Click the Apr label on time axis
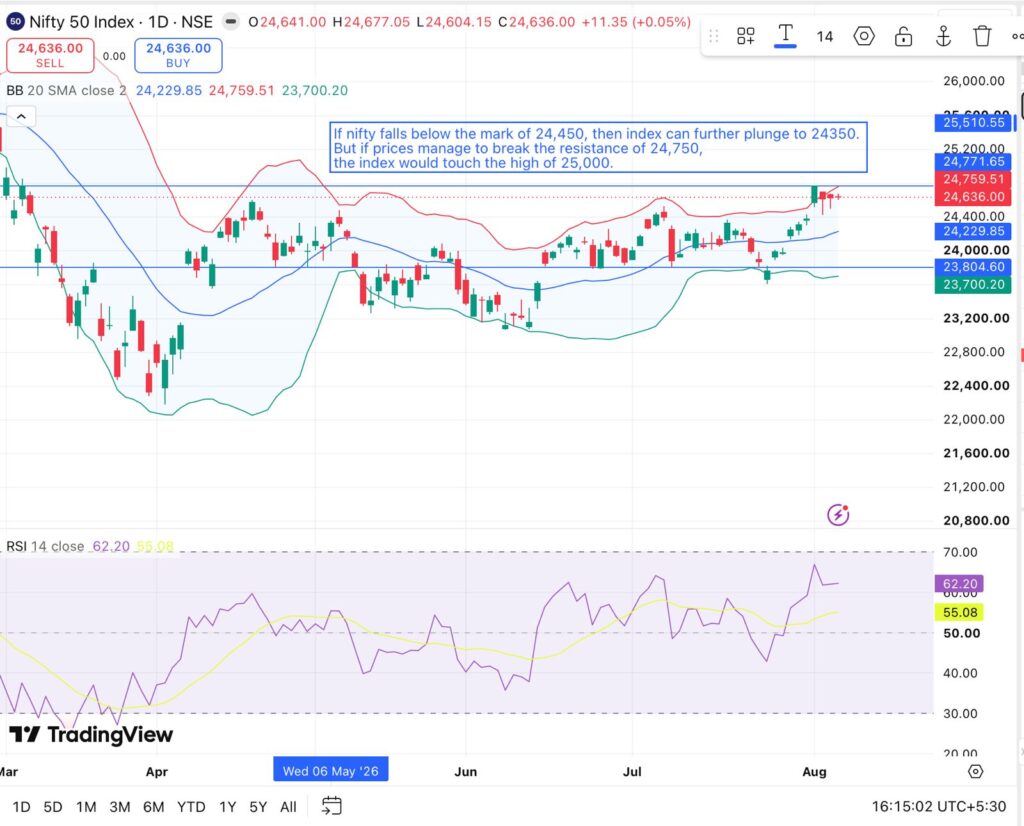This screenshot has width=1024, height=826. 157,771
